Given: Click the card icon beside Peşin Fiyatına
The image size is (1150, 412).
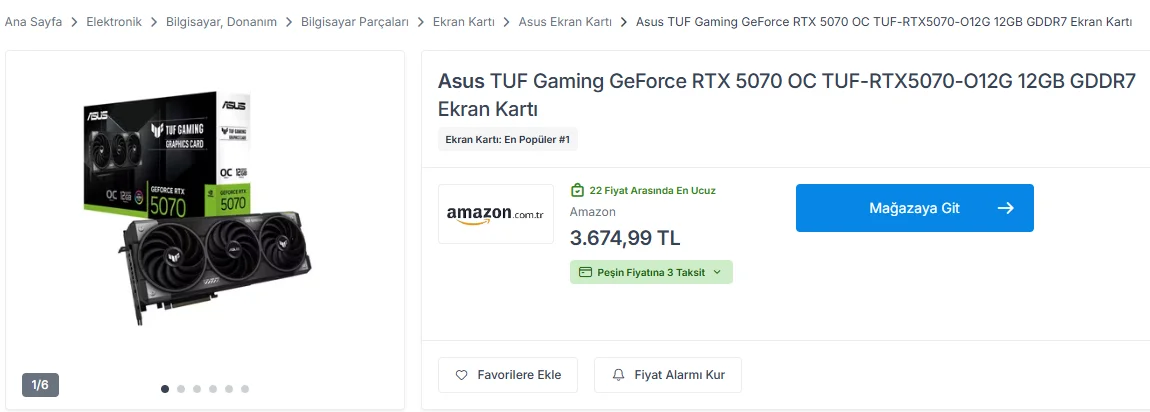Looking at the screenshot, I should 585,272.
